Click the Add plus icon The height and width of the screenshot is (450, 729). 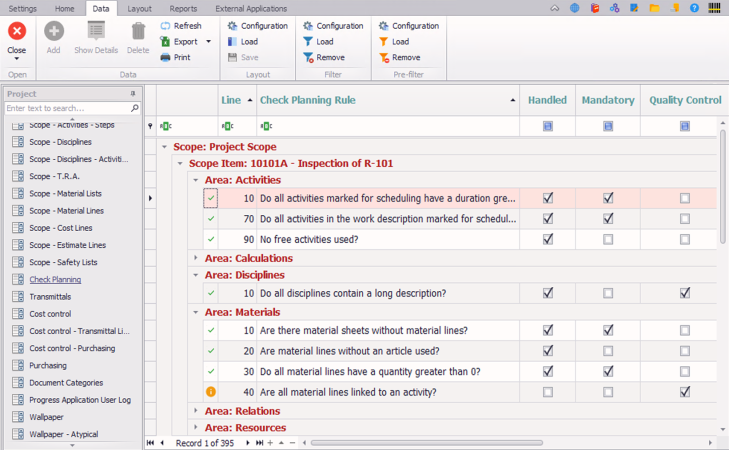(54, 31)
